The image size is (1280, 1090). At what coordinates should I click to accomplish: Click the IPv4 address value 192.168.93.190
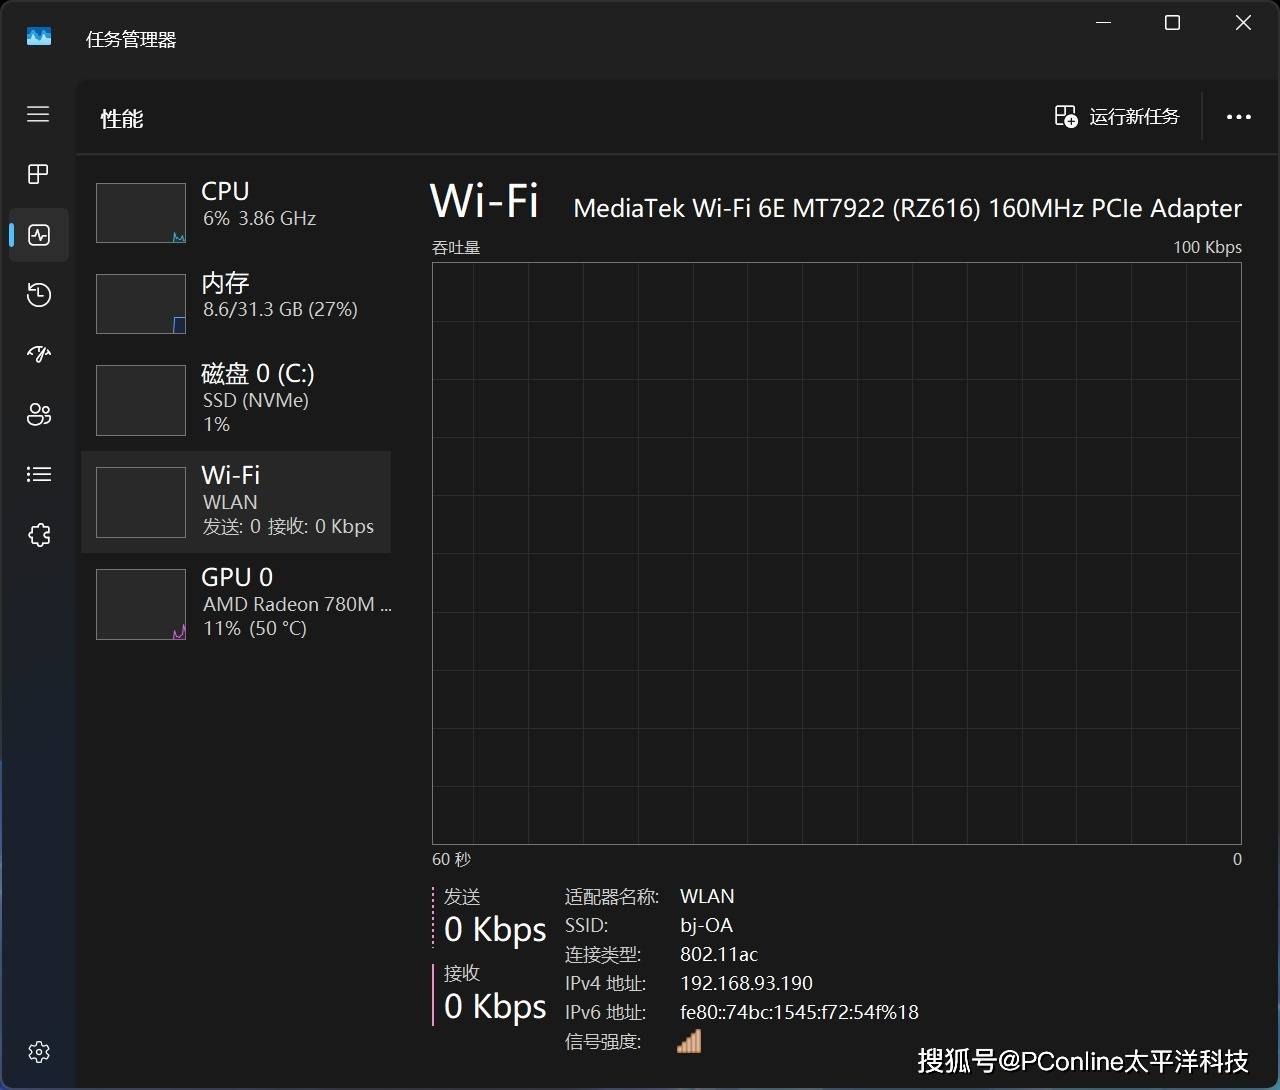pyautogui.click(x=746, y=983)
